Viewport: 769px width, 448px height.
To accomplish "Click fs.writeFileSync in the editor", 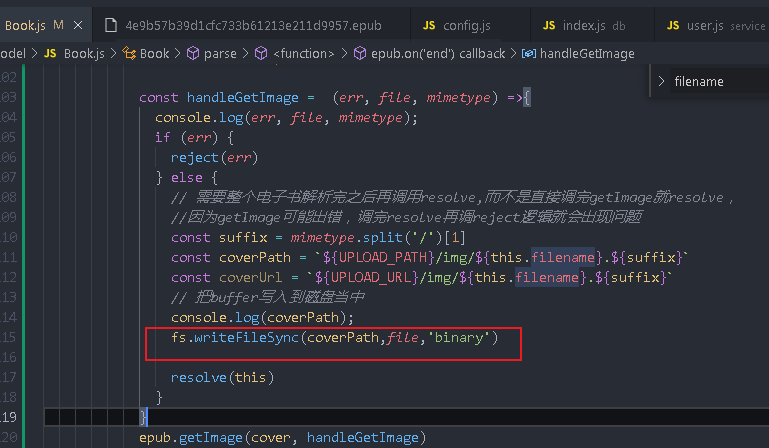I will click(x=234, y=338).
